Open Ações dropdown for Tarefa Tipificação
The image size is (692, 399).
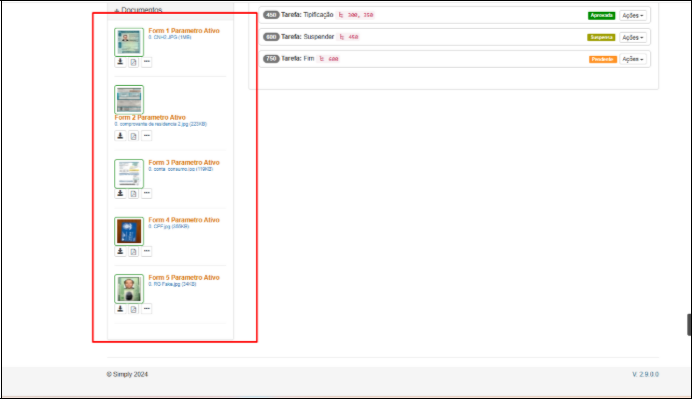coord(633,15)
